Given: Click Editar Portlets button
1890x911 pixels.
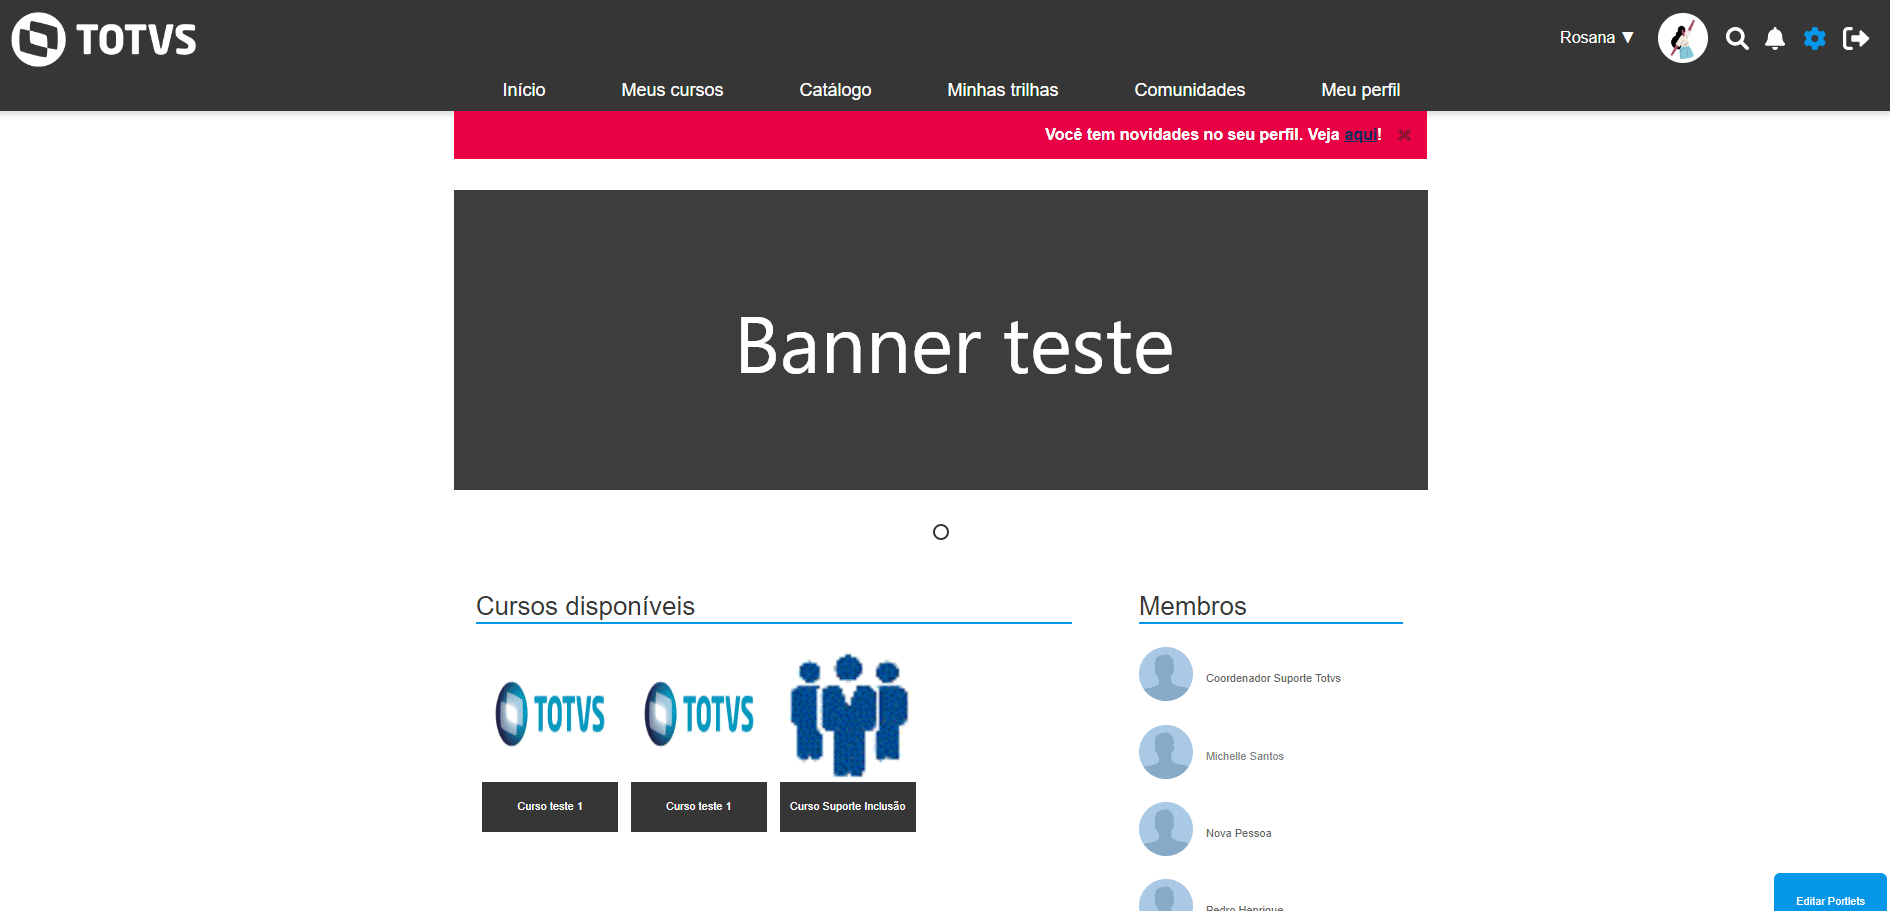Looking at the screenshot, I should [1830, 893].
